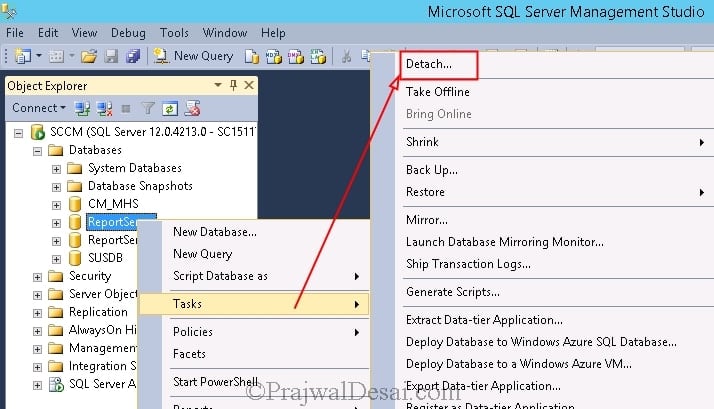Click the Object Explorer delete-script icon
The width and height of the screenshot is (714, 409).
click(192, 108)
